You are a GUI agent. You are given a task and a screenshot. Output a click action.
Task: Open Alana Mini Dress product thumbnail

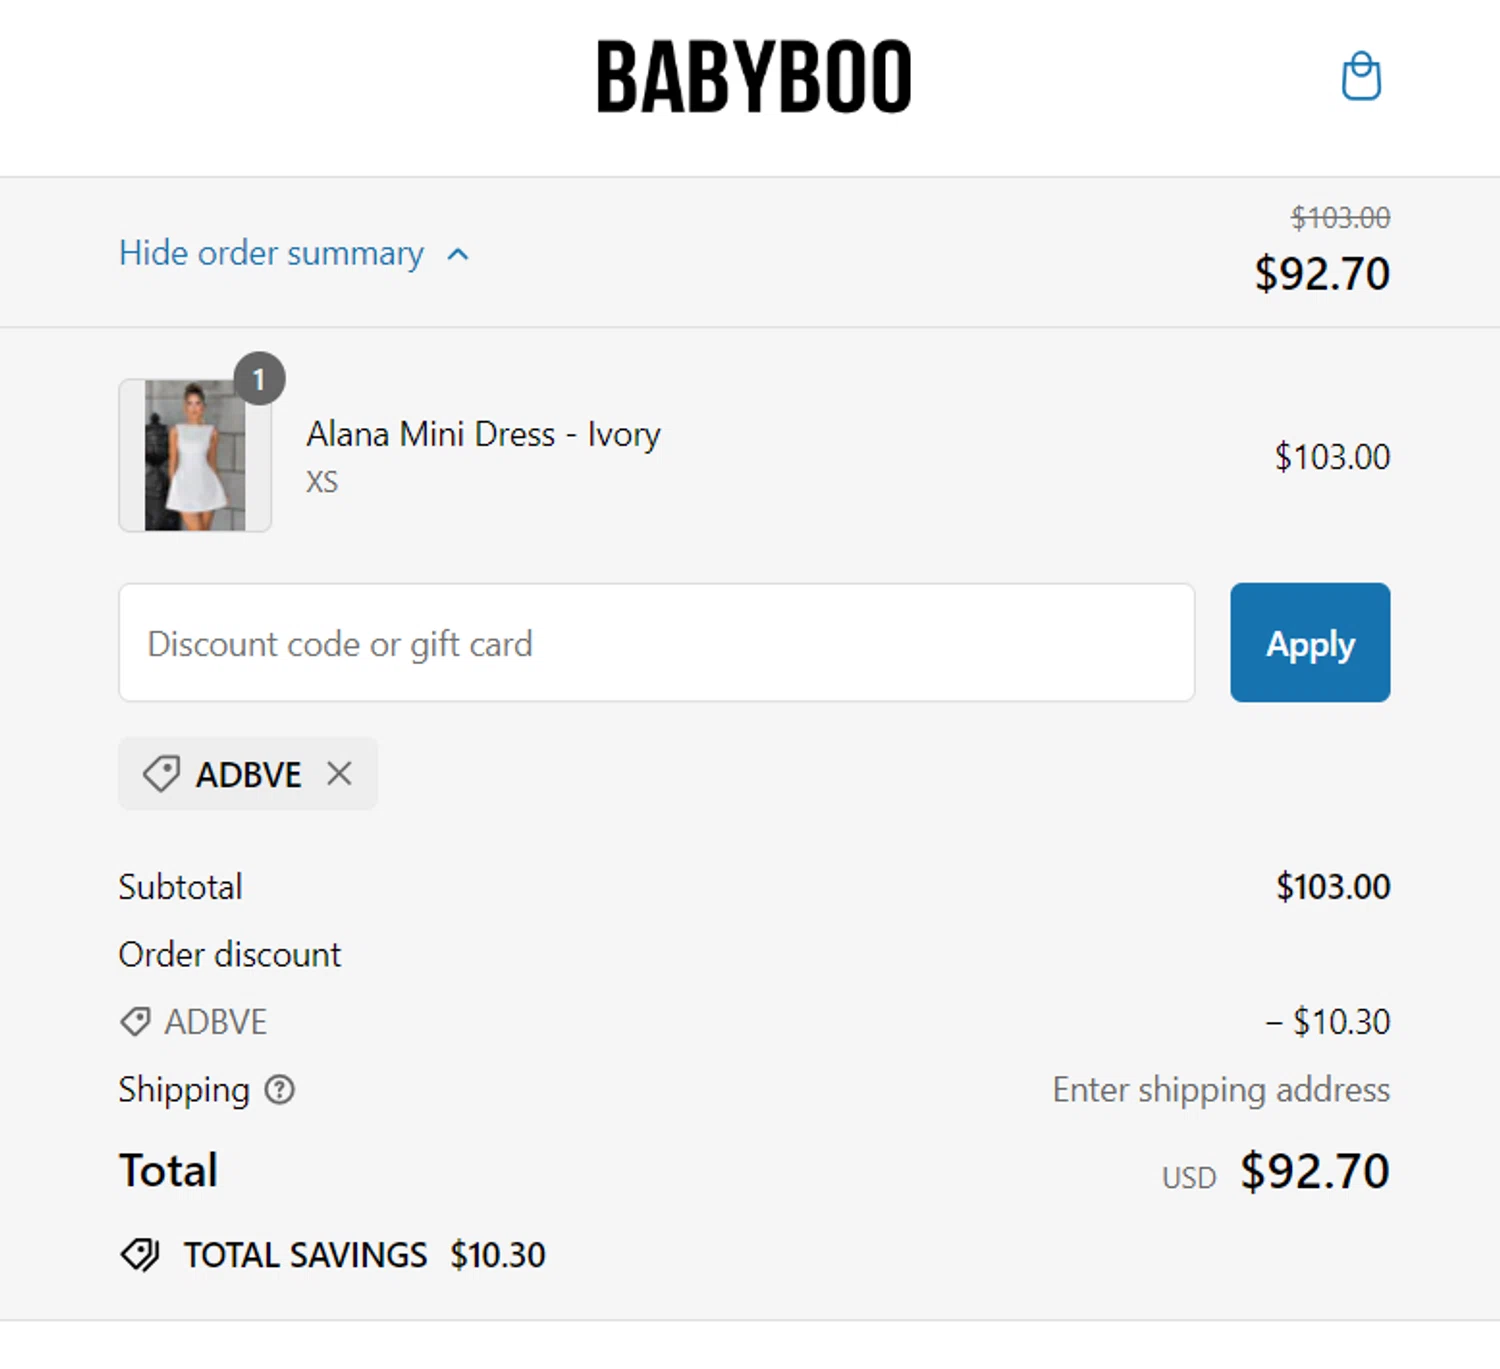195,456
